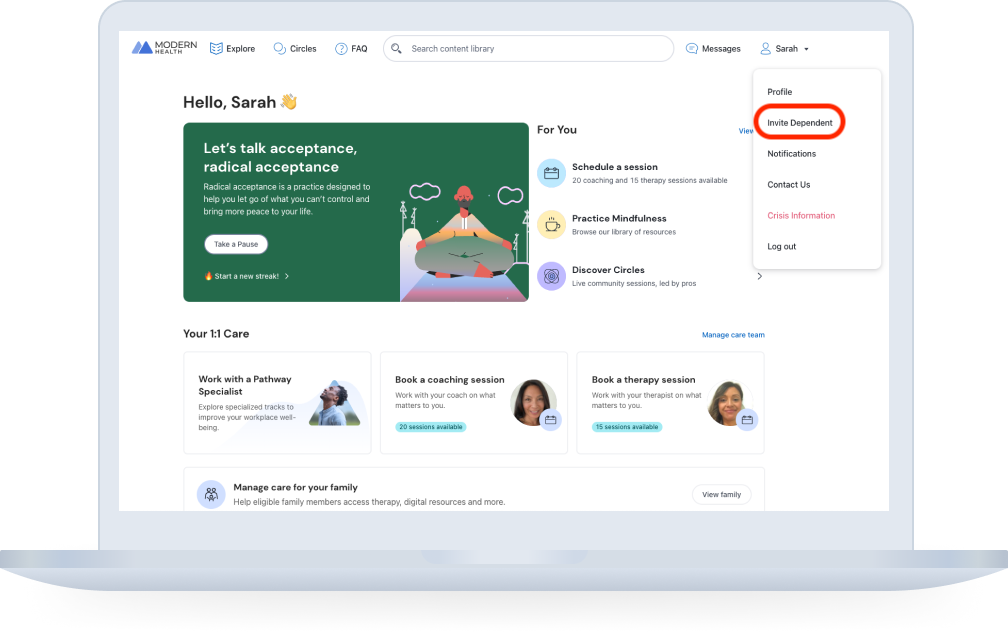Click the Sarah user profile icon
Viewport: 1008px width, 635px height.
coord(765,49)
